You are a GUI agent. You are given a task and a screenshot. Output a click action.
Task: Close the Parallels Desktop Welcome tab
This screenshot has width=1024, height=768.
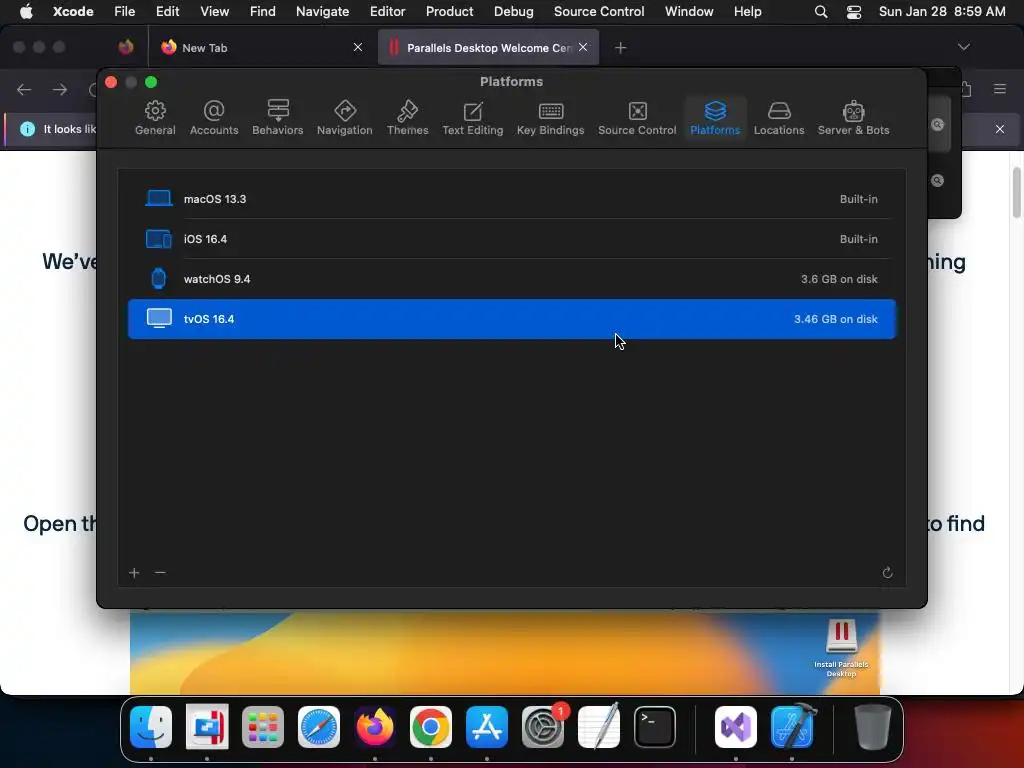(x=583, y=47)
